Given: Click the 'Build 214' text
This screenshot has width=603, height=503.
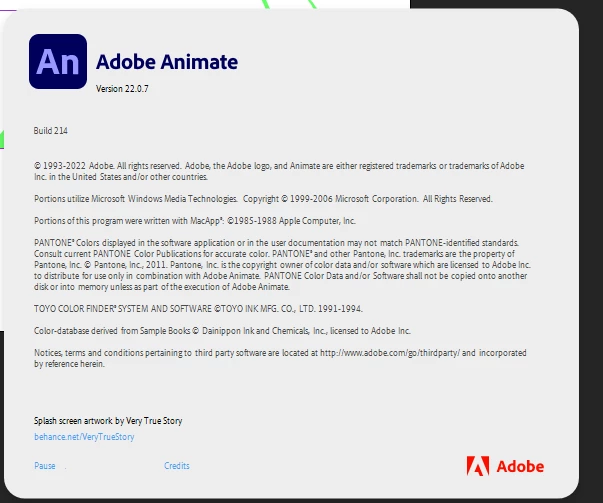Looking at the screenshot, I should [50, 131].
